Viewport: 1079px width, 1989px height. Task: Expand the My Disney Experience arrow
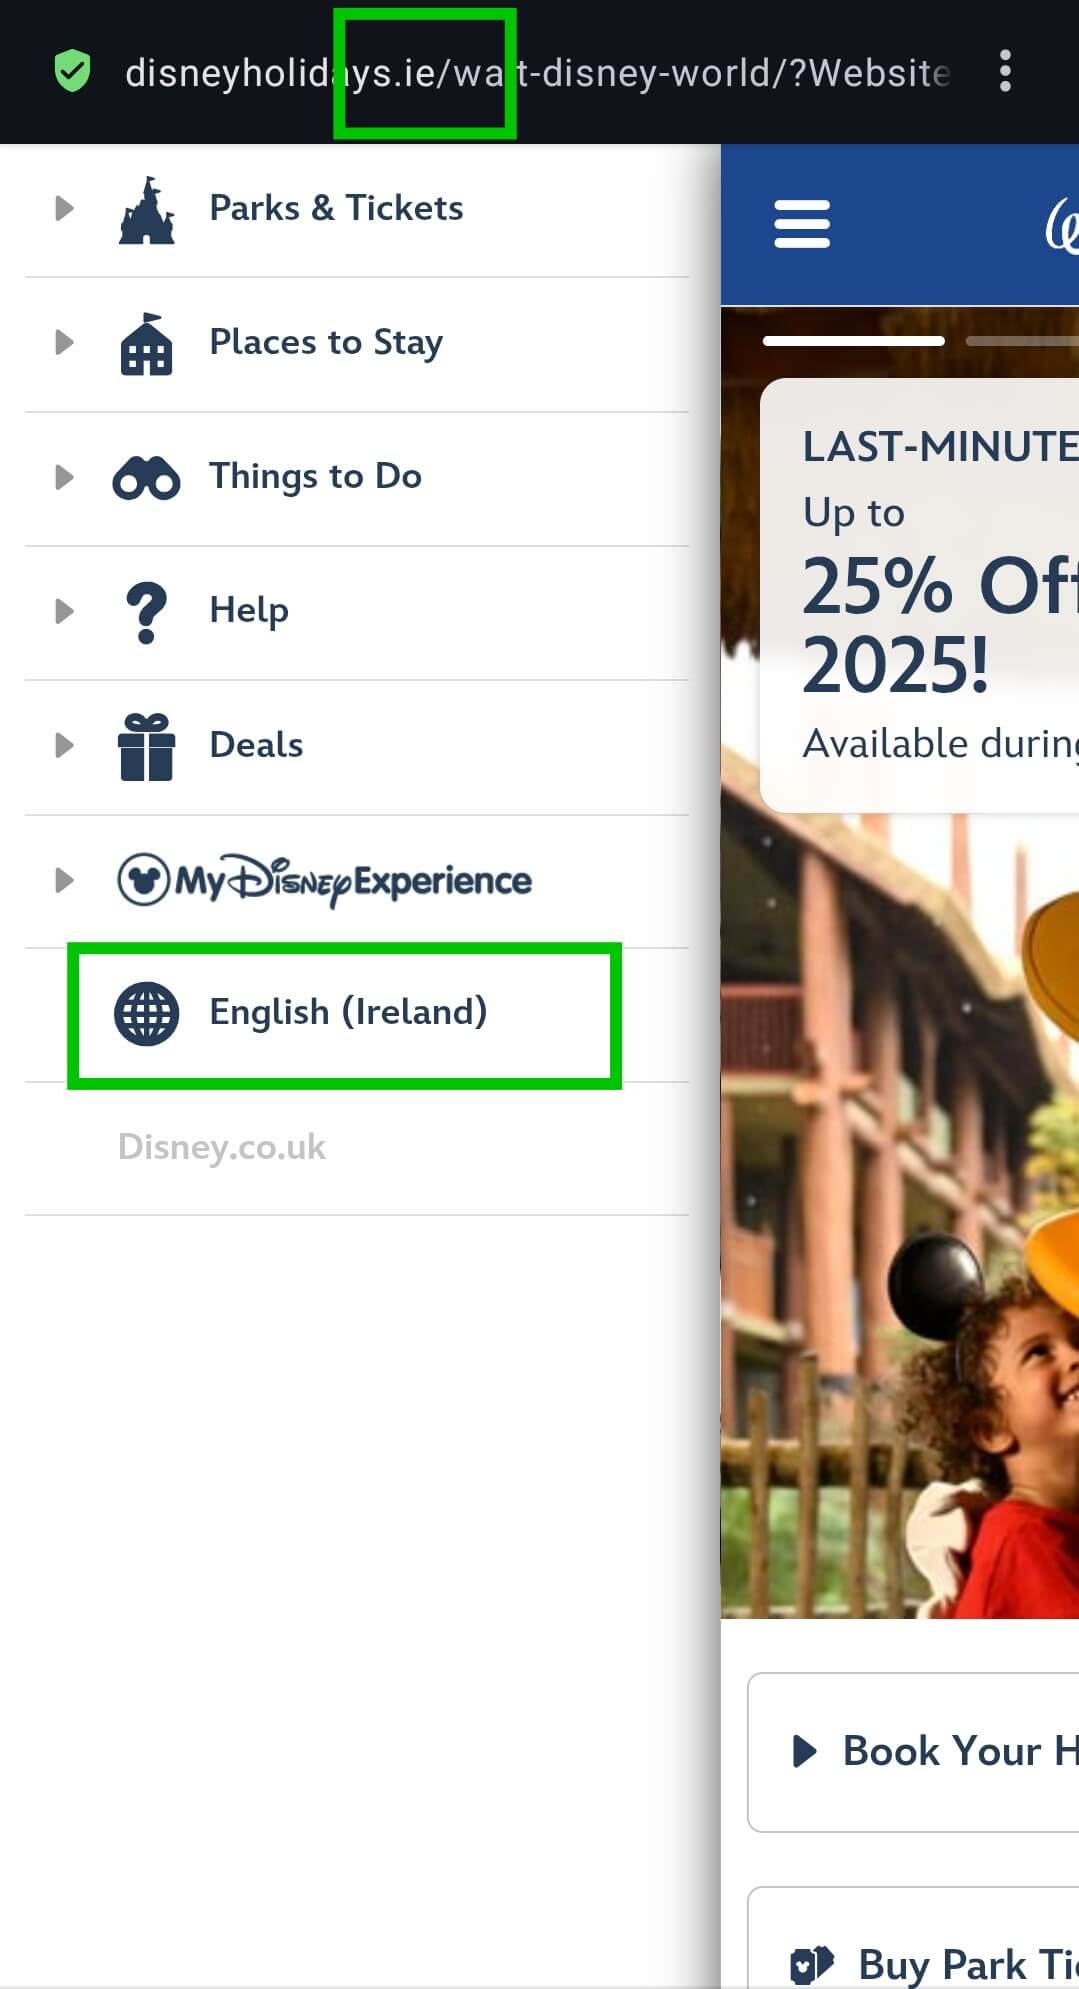tap(64, 880)
